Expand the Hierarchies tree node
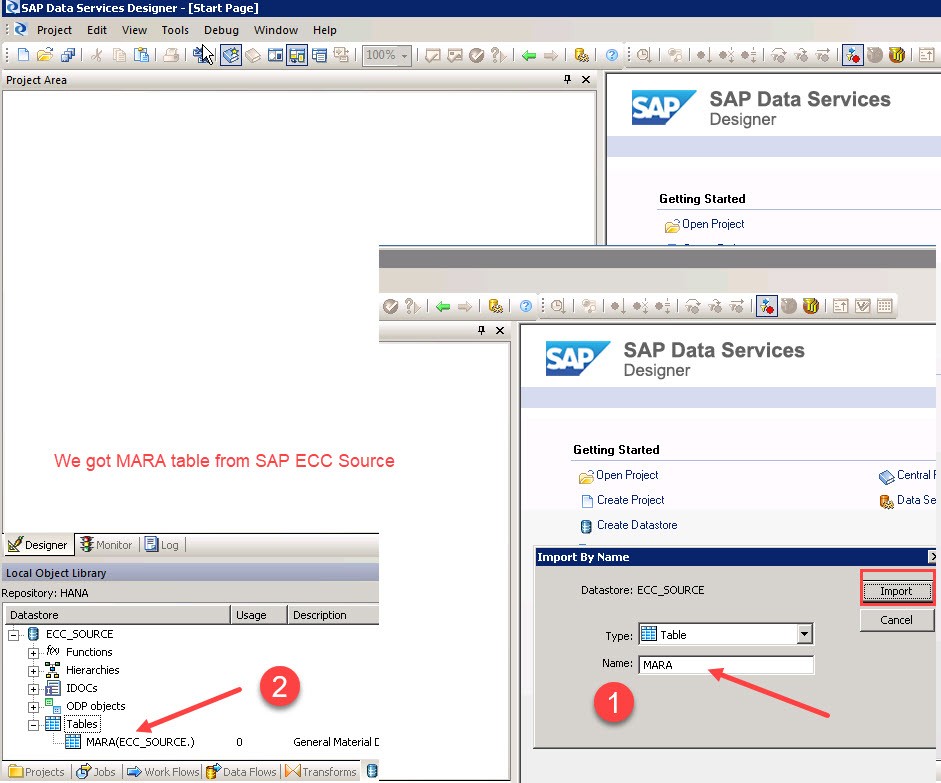Screen dimensions: 941x783 coord(33,671)
